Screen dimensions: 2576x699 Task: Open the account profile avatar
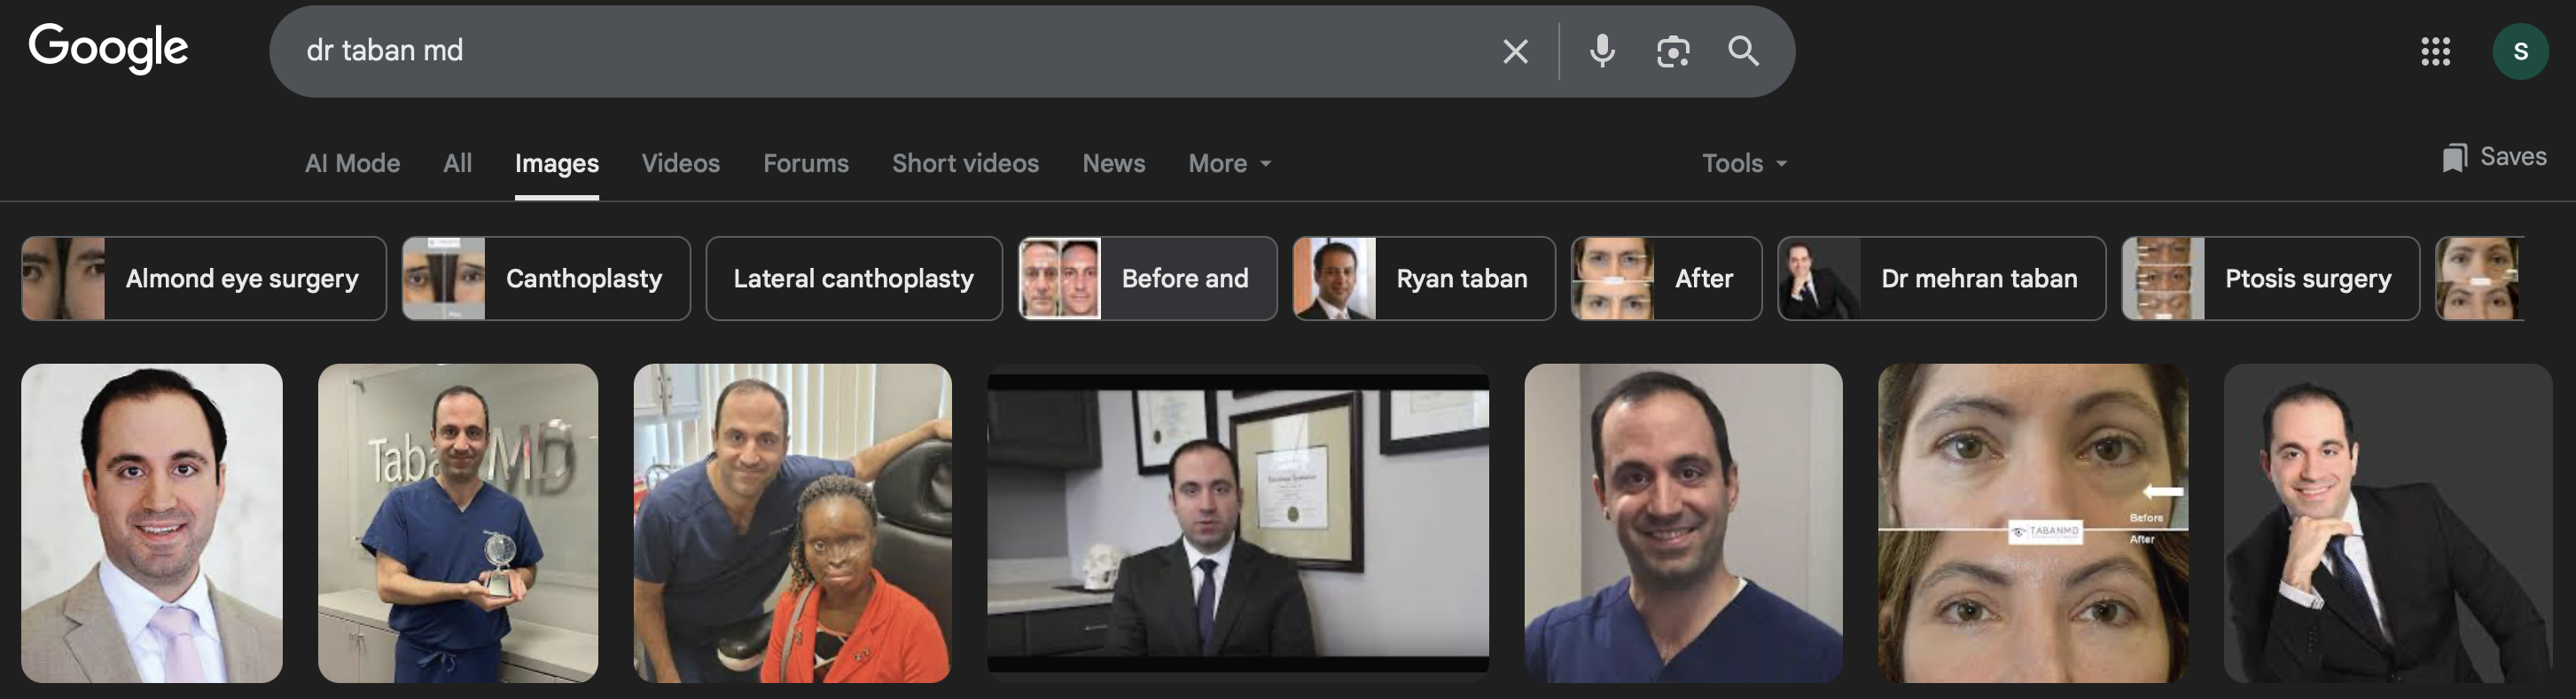pos(2519,51)
